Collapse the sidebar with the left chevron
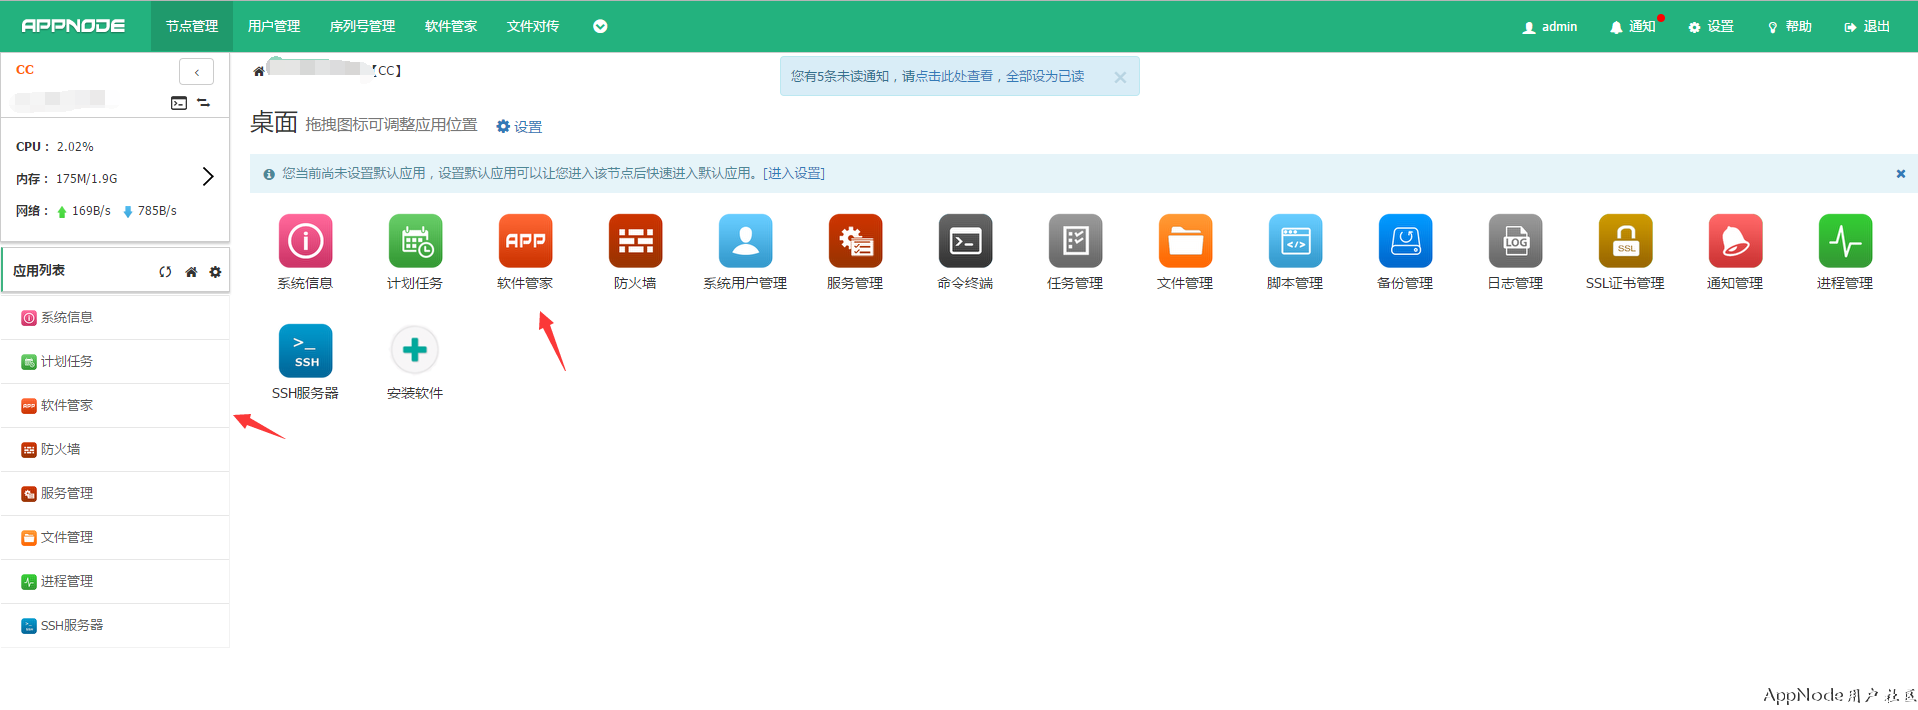Screen dimensions: 1918x710 tap(196, 72)
